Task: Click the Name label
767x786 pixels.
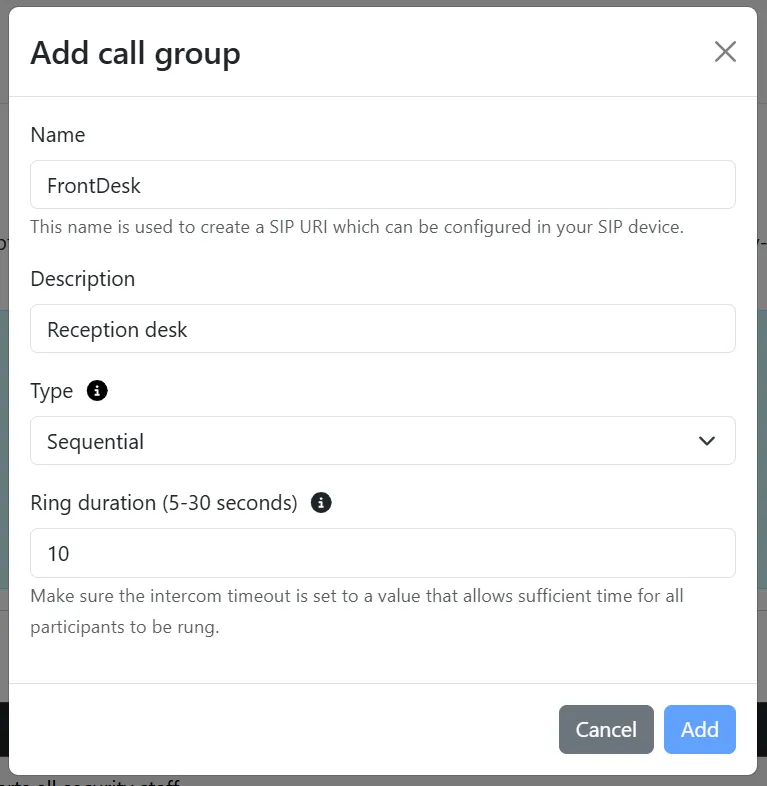Action: [58, 135]
